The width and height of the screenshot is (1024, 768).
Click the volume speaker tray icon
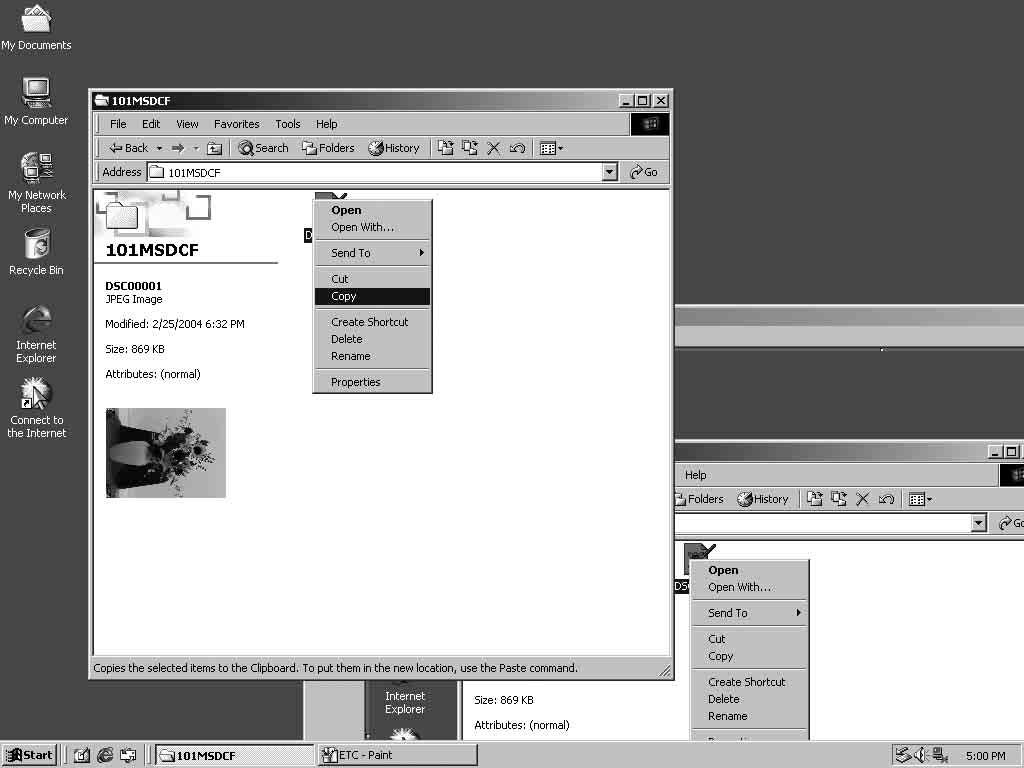click(x=921, y=755)
